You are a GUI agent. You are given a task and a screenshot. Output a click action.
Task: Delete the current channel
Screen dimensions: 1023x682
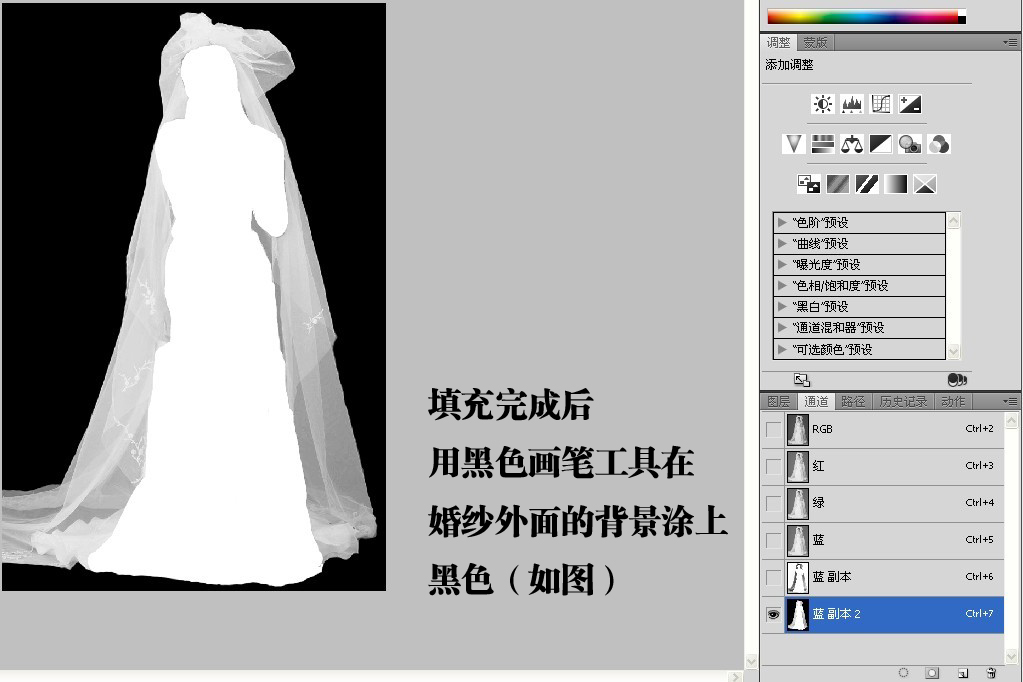[x=991, y=673]
